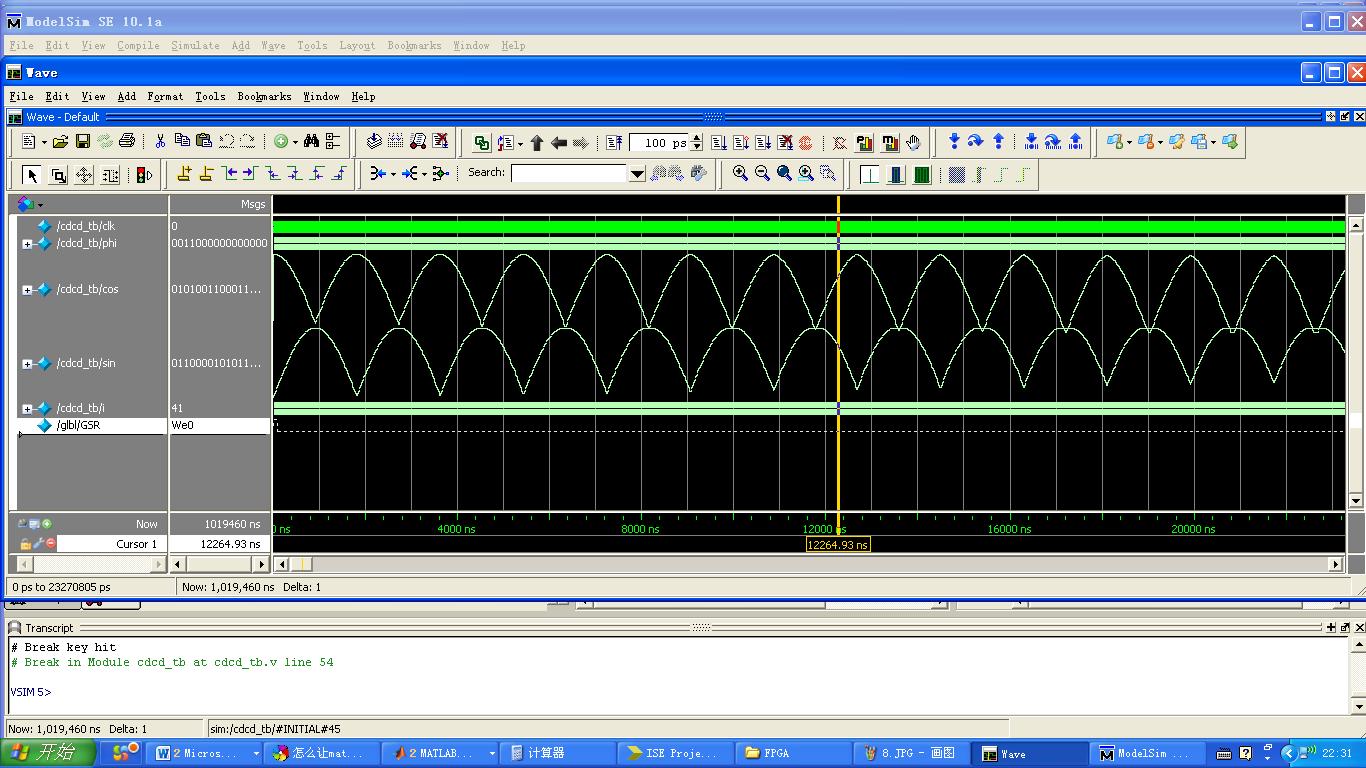Find next transition with the right-arrow edge icon

pos(250,174)
